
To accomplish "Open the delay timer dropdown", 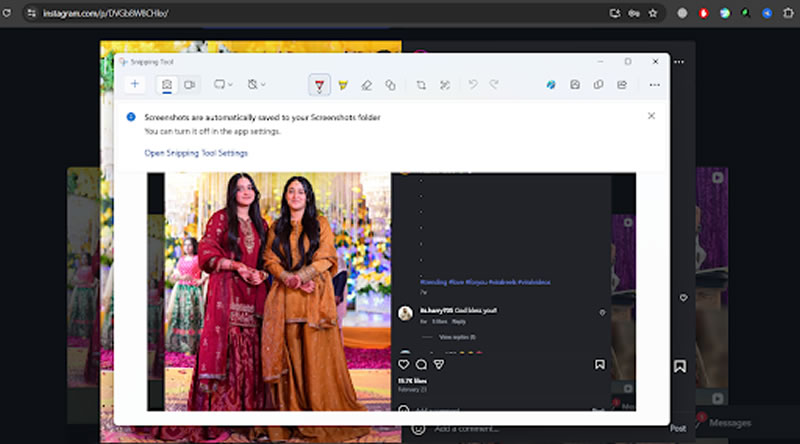I will pos(257,85).
